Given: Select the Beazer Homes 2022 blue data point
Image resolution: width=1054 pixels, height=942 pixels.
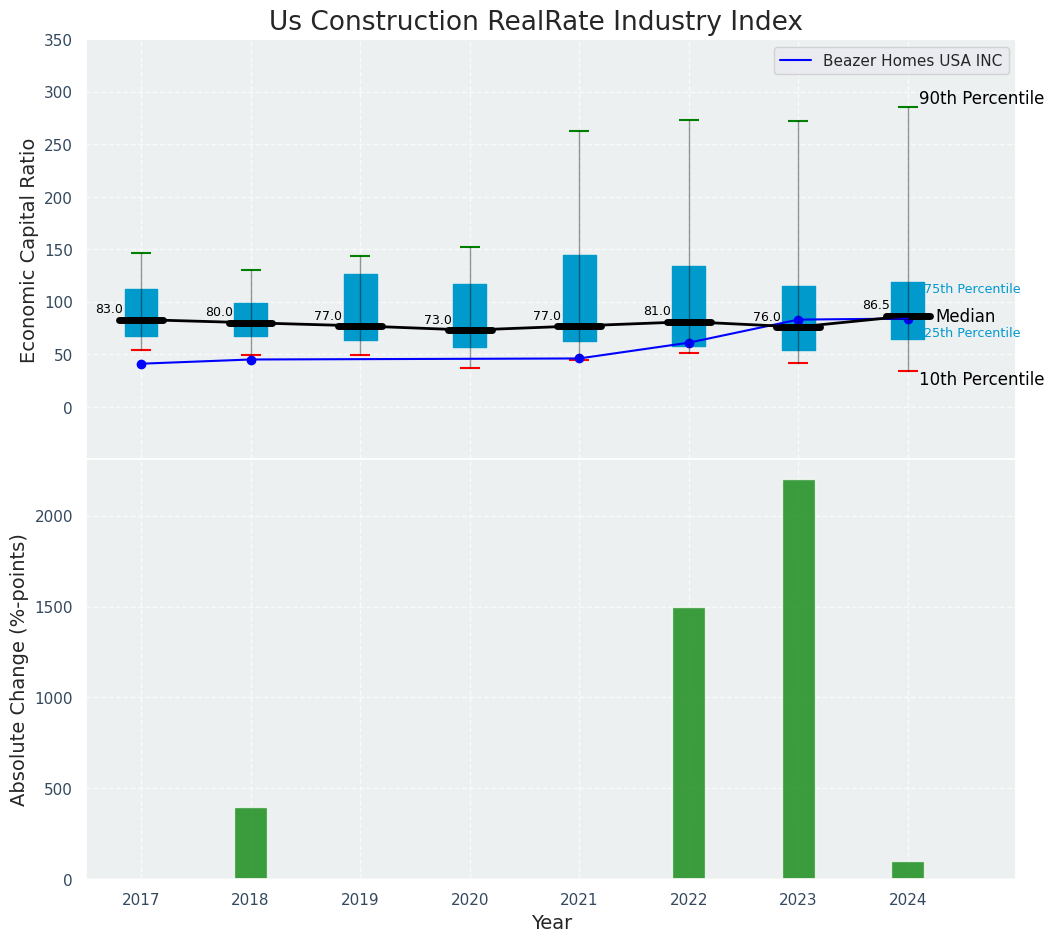Looking at the screenshot, I should (689, 343).
